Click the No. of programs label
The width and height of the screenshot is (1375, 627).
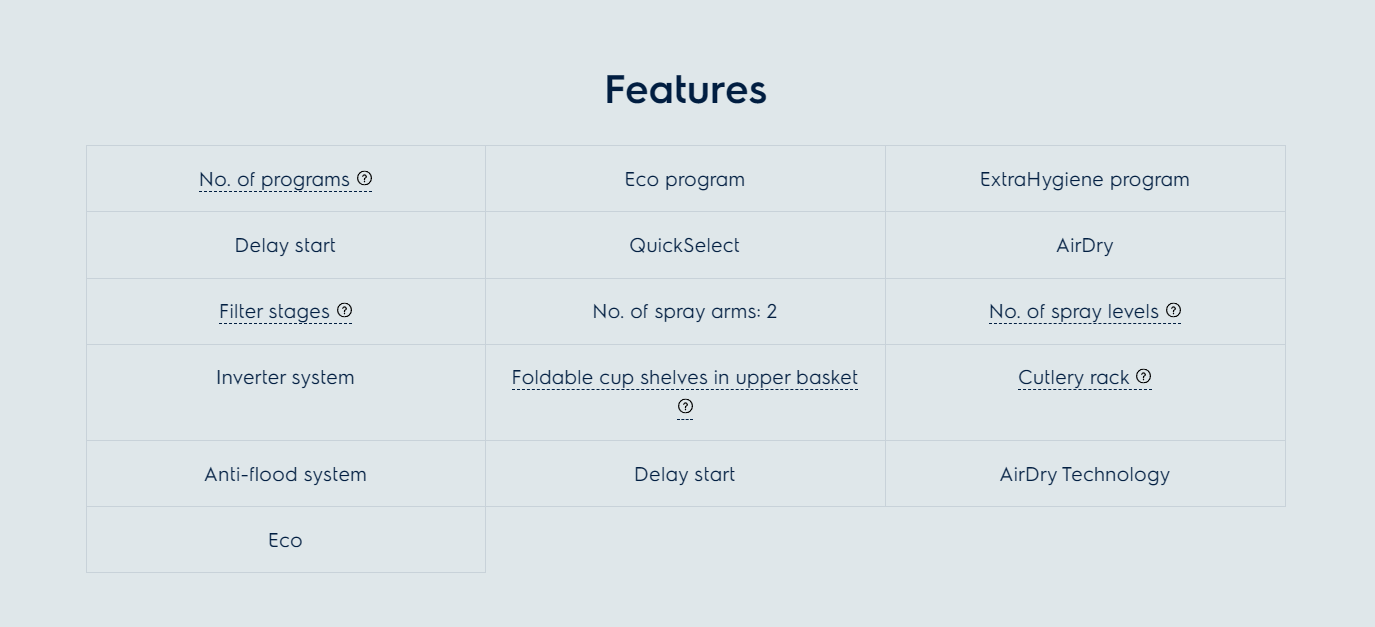coord(274,180)
